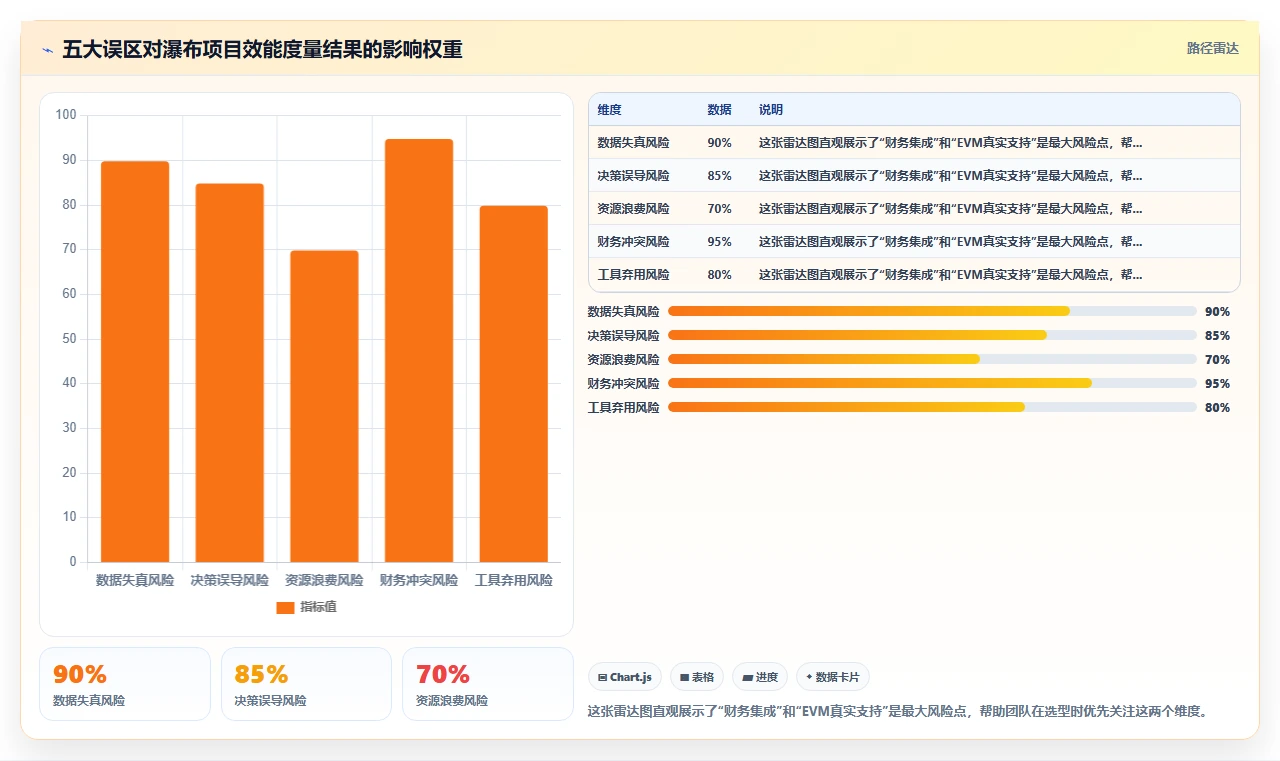Open the 70% 资源浪费风险 stat card
This screenshot has width=1280, height=761.
[487, 684]
